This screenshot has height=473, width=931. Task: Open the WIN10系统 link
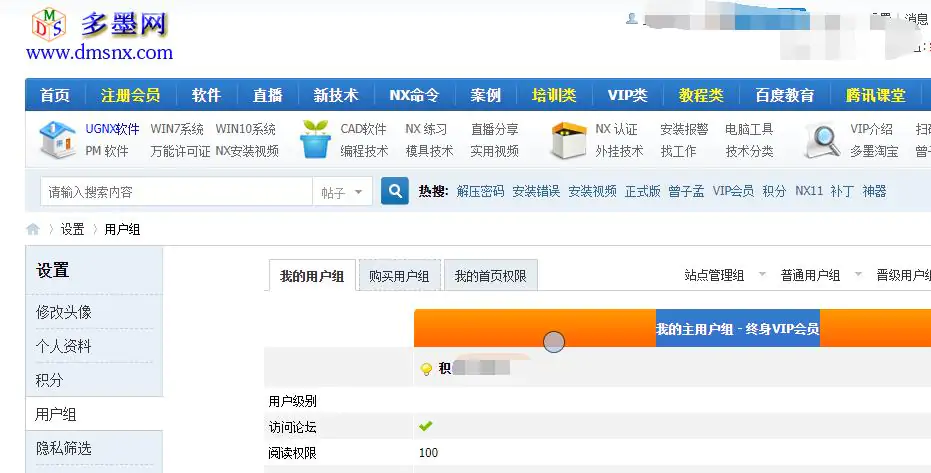(x=245, y=129)
